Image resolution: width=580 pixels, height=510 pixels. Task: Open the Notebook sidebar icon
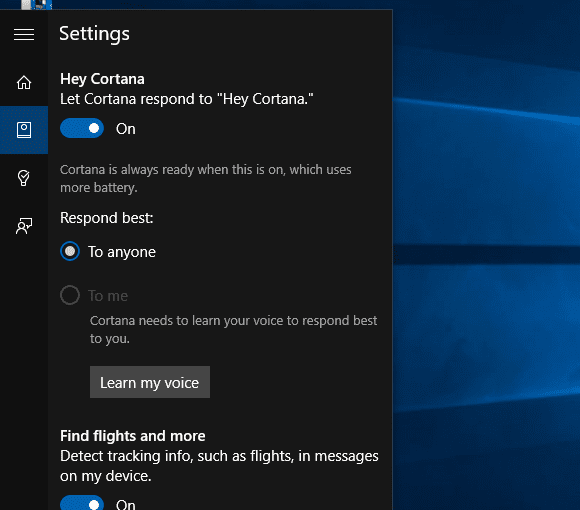click(x=24, y=130)
